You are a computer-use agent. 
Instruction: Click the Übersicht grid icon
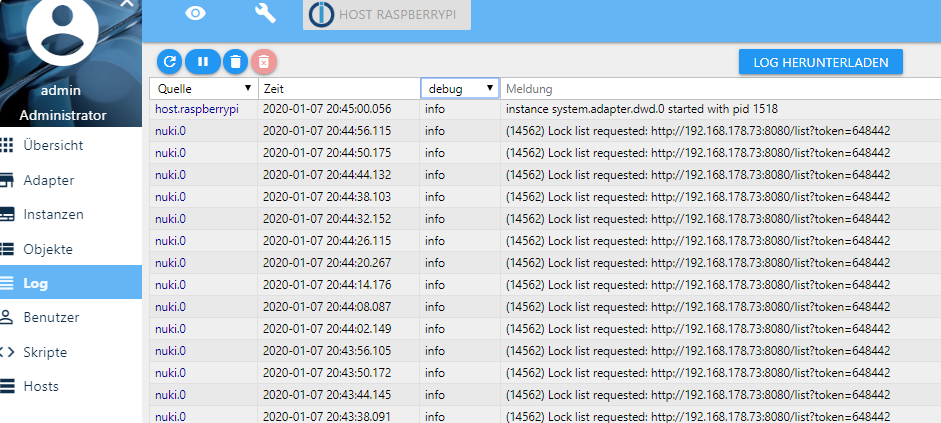click(x=5, y=145)
